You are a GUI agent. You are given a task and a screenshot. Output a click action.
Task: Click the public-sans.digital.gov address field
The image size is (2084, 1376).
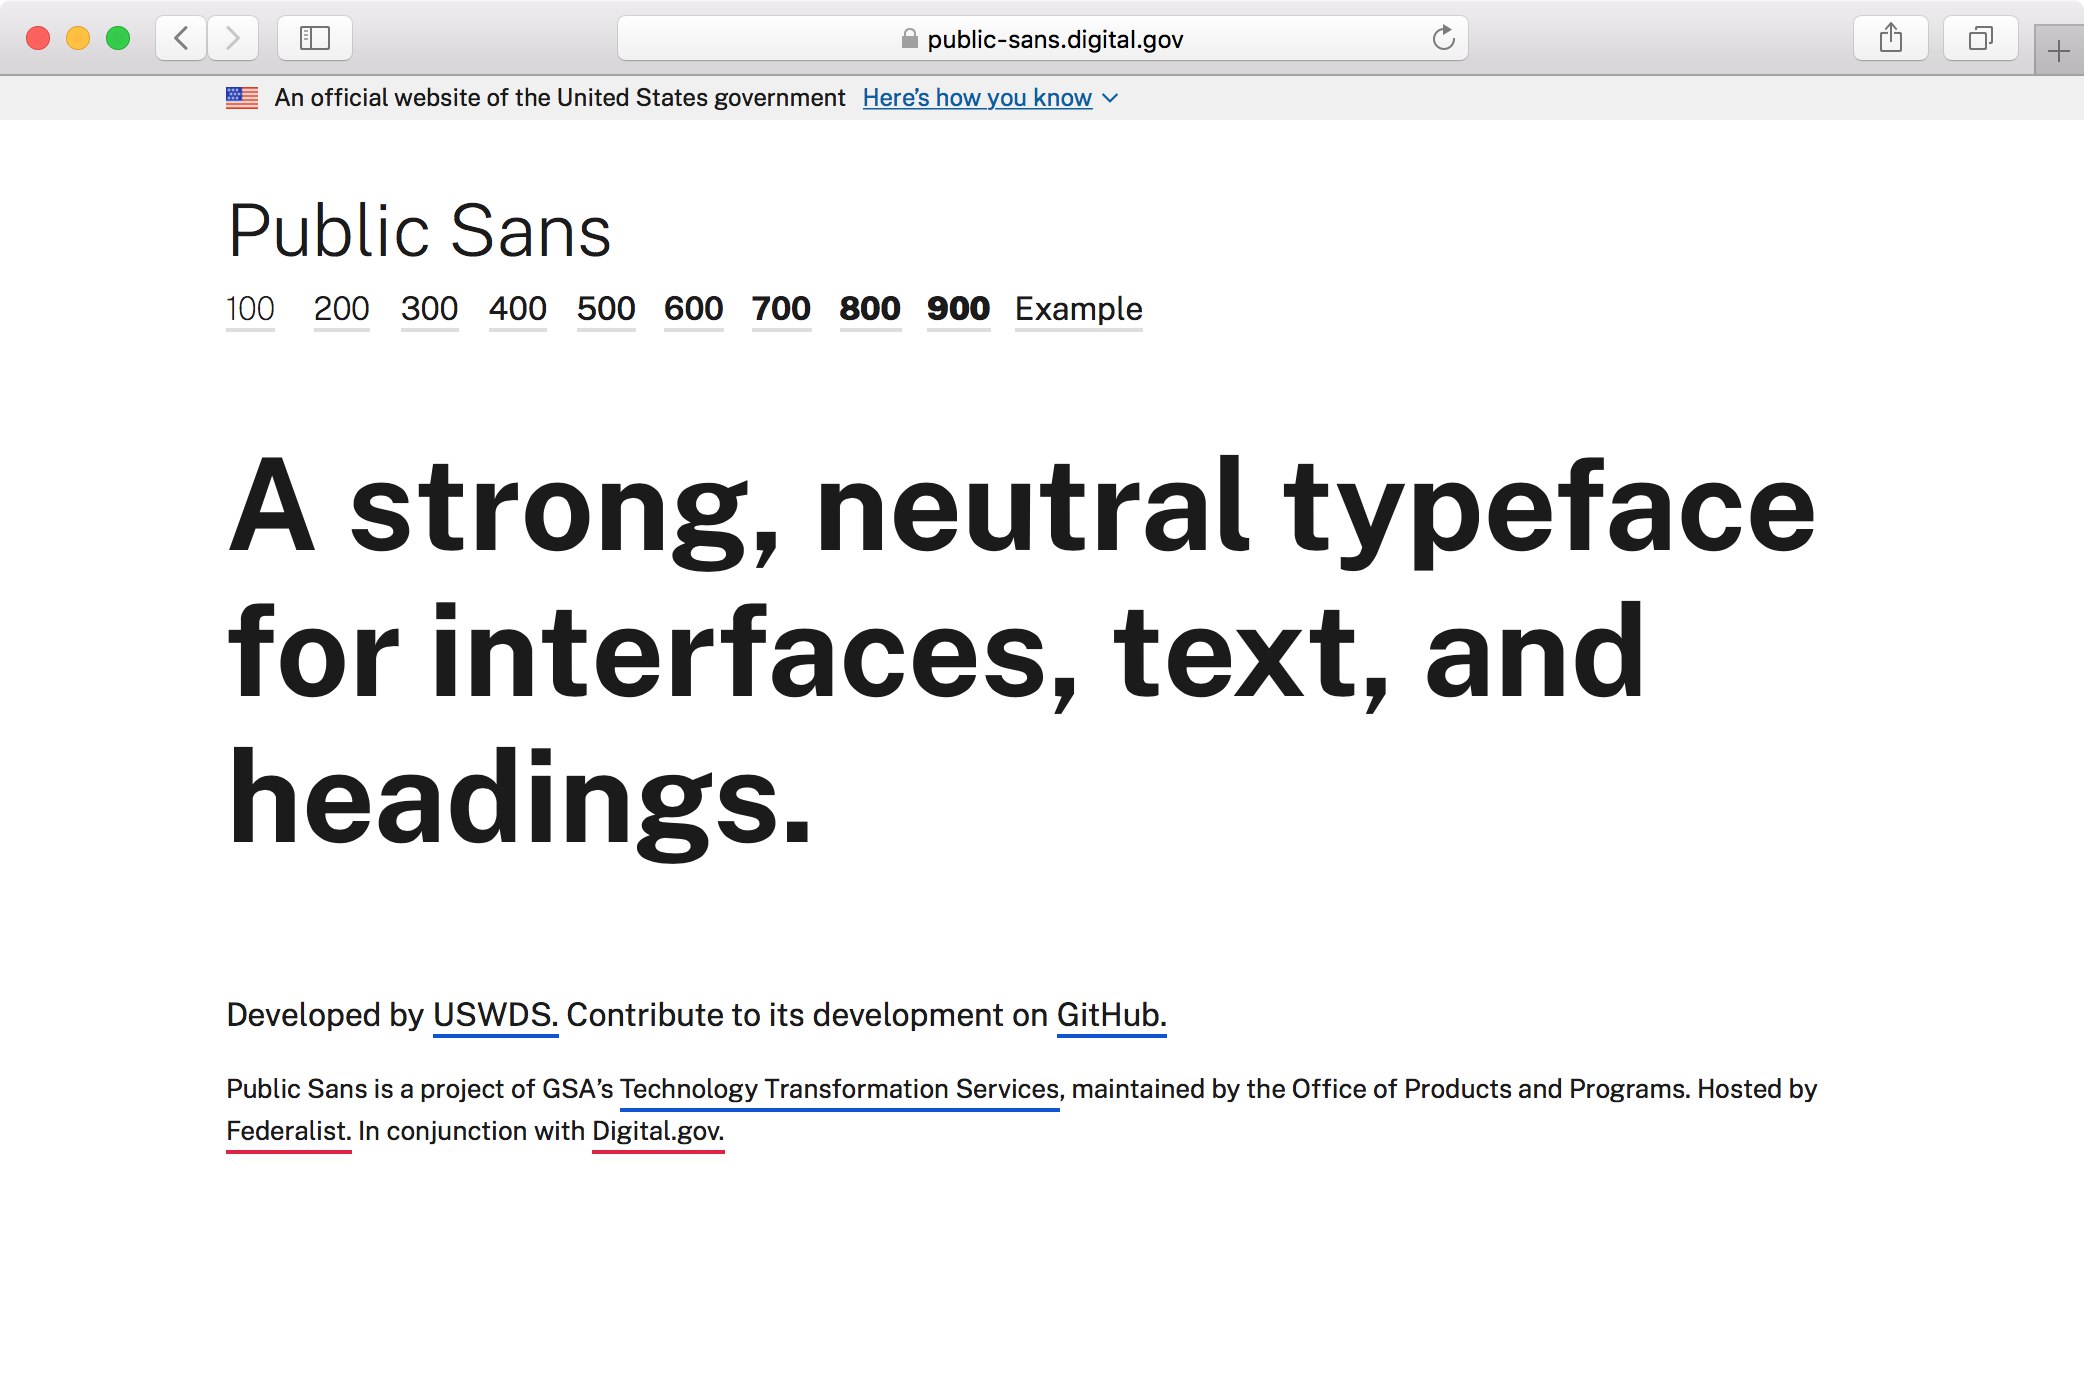click(x=1042, y=38)
